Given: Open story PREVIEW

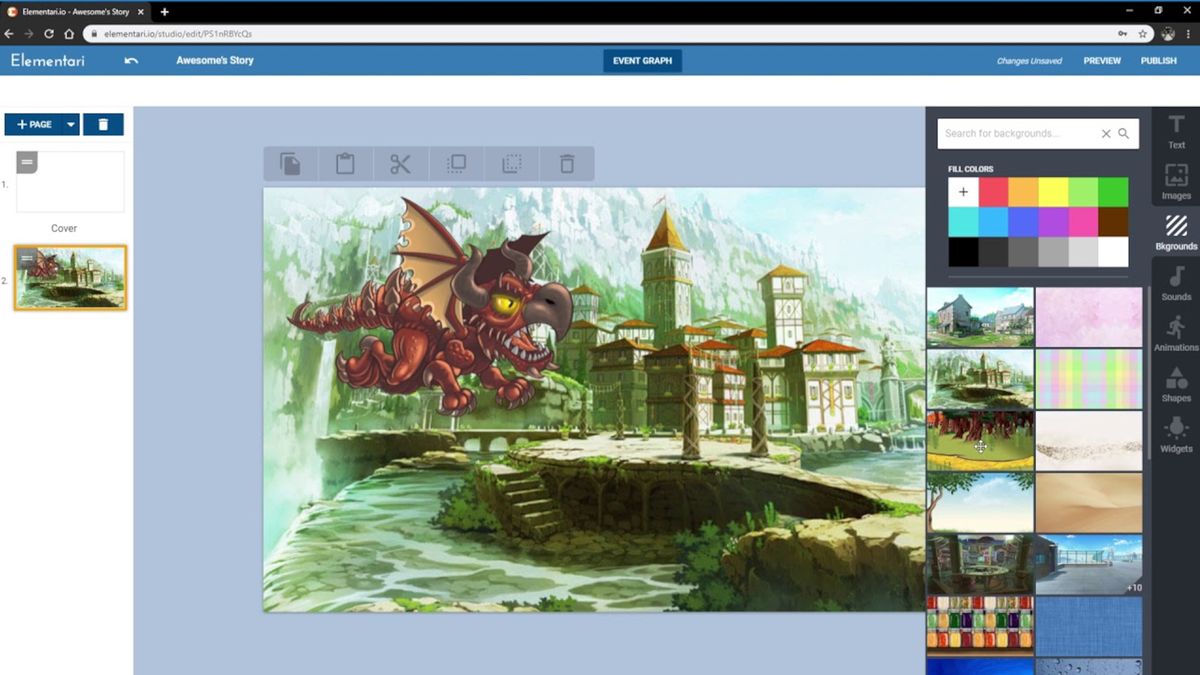Looking at the screenshot, I should point(1101,60).
